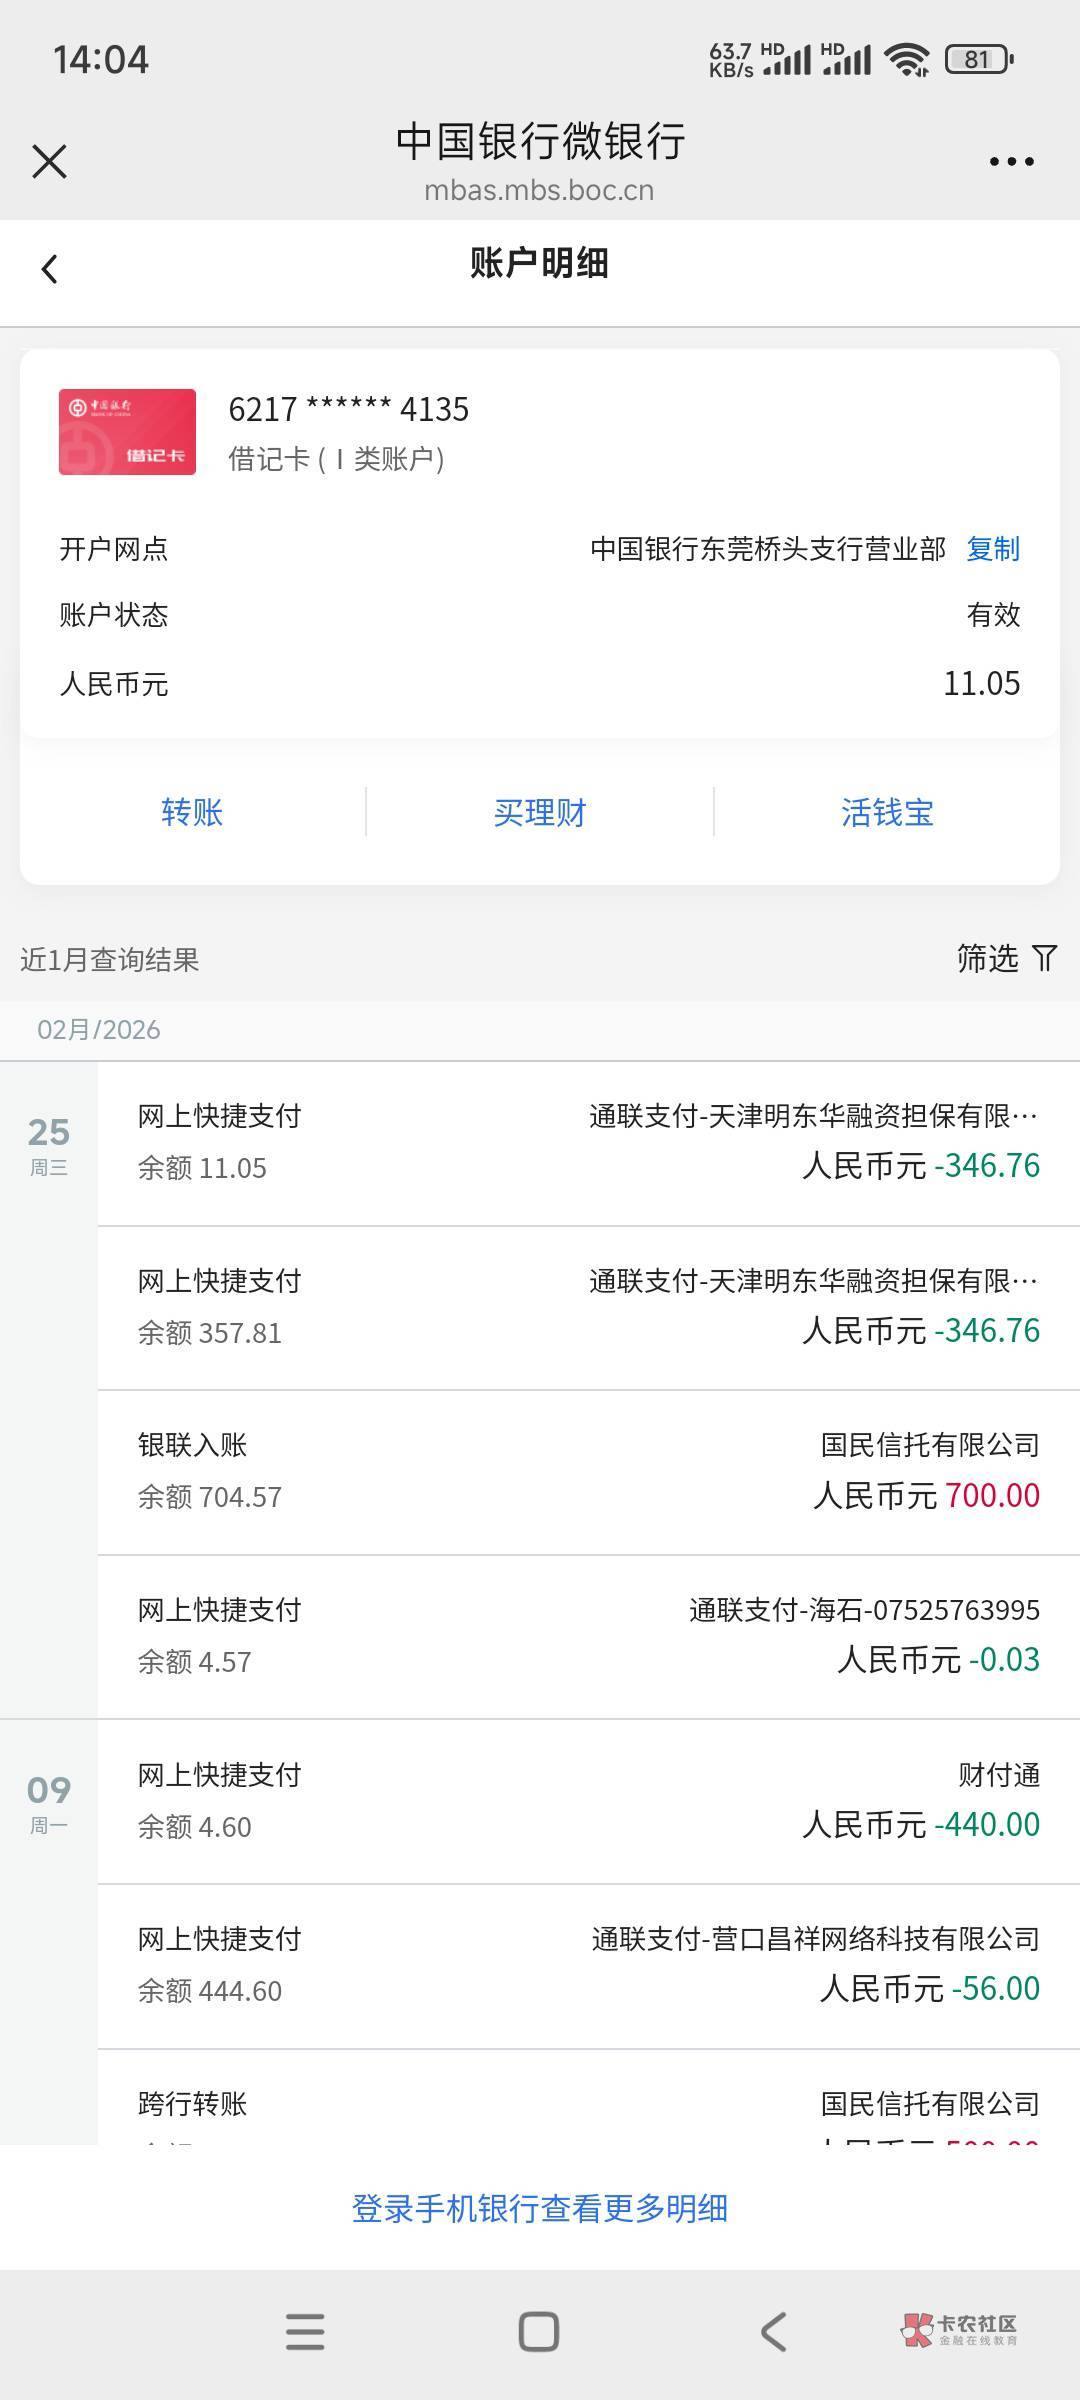Open the 营口昌祥网络科技 -56.00 transaction

coord(588,1965)
